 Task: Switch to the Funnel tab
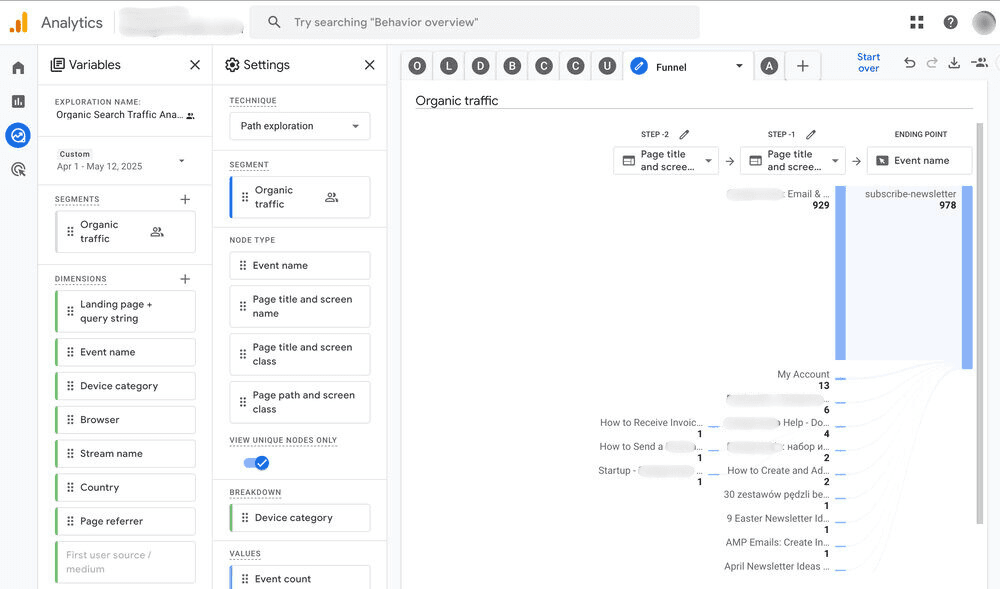click(x=686, y=67)
